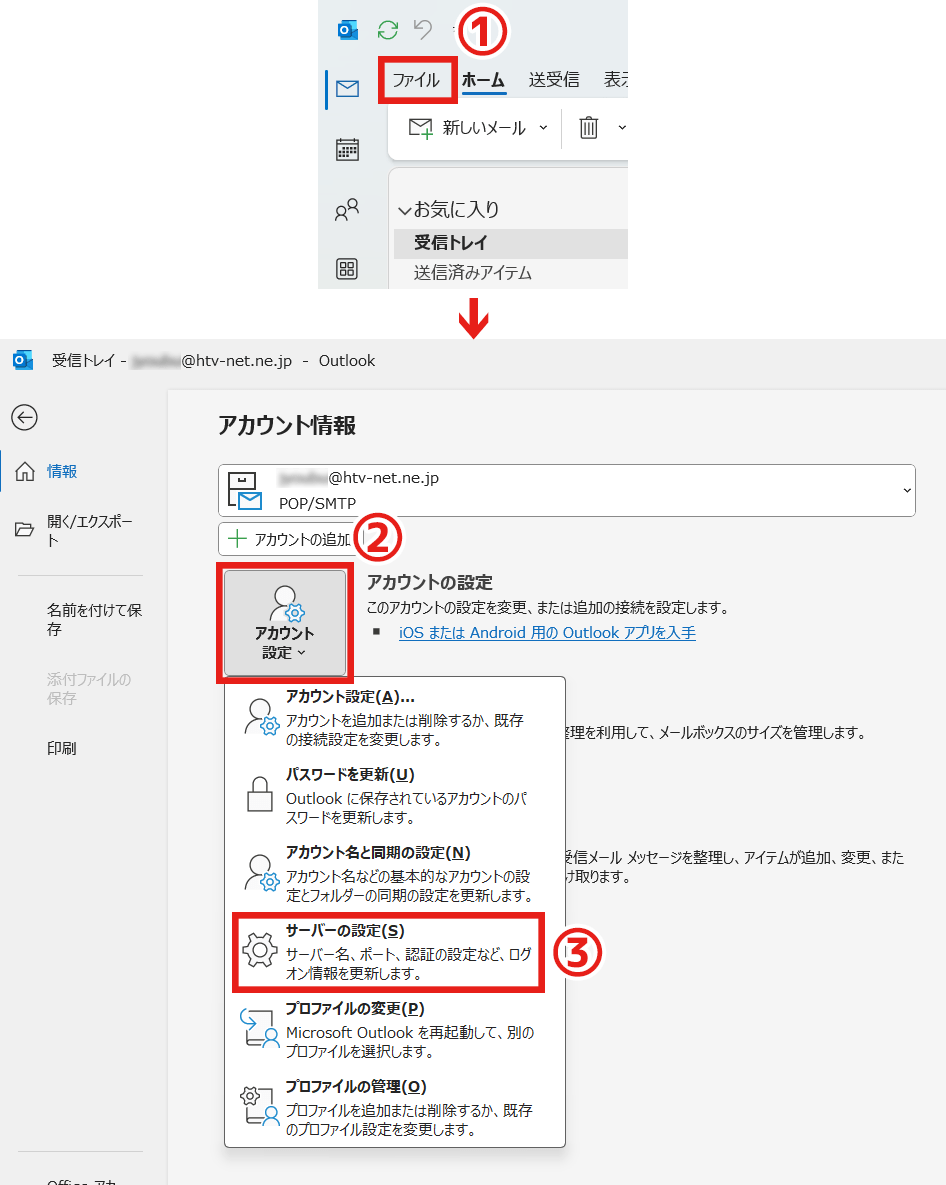Click the sync/send-receive refresh icon
This screenshot has height=1185, width=946.
(x=388, y=30)
